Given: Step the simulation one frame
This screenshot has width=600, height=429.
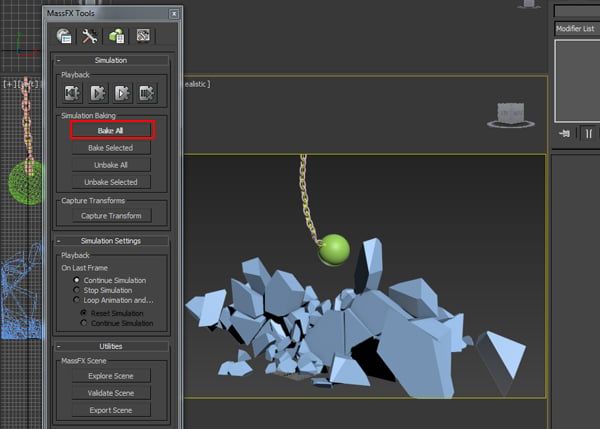Looking at the screenshot, I should click(147, 93).
